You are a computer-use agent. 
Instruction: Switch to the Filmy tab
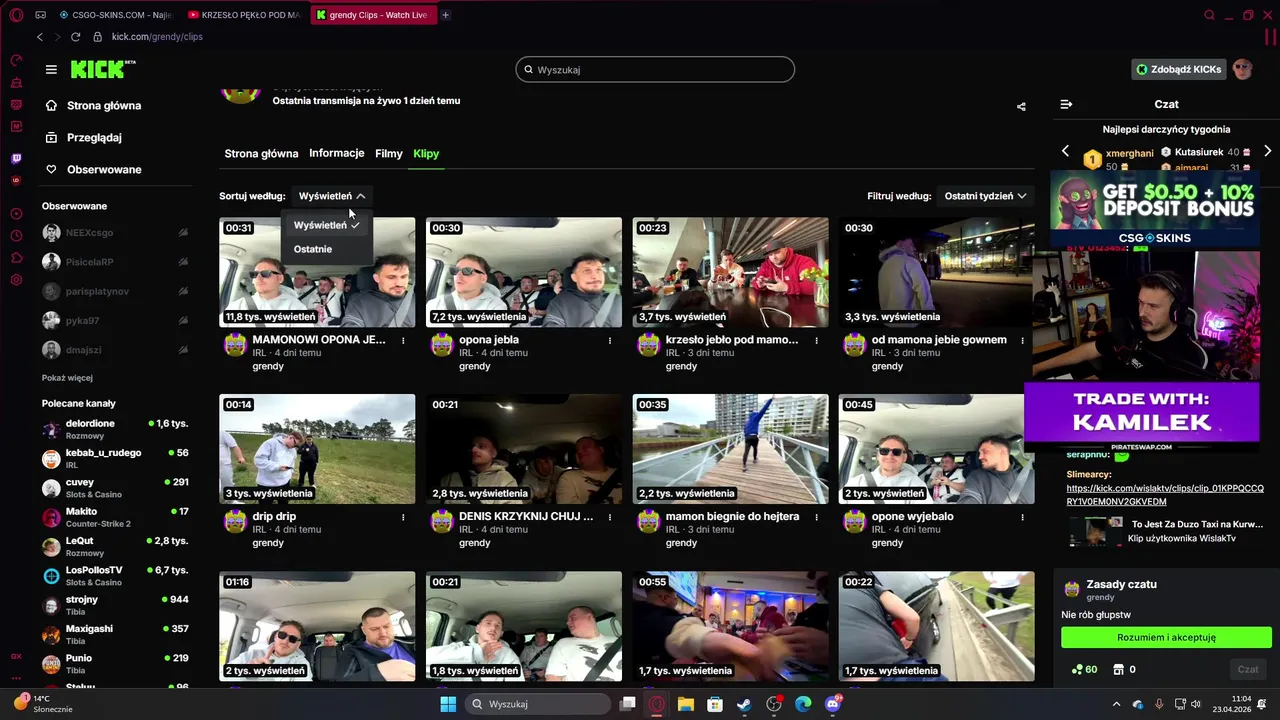389,154
